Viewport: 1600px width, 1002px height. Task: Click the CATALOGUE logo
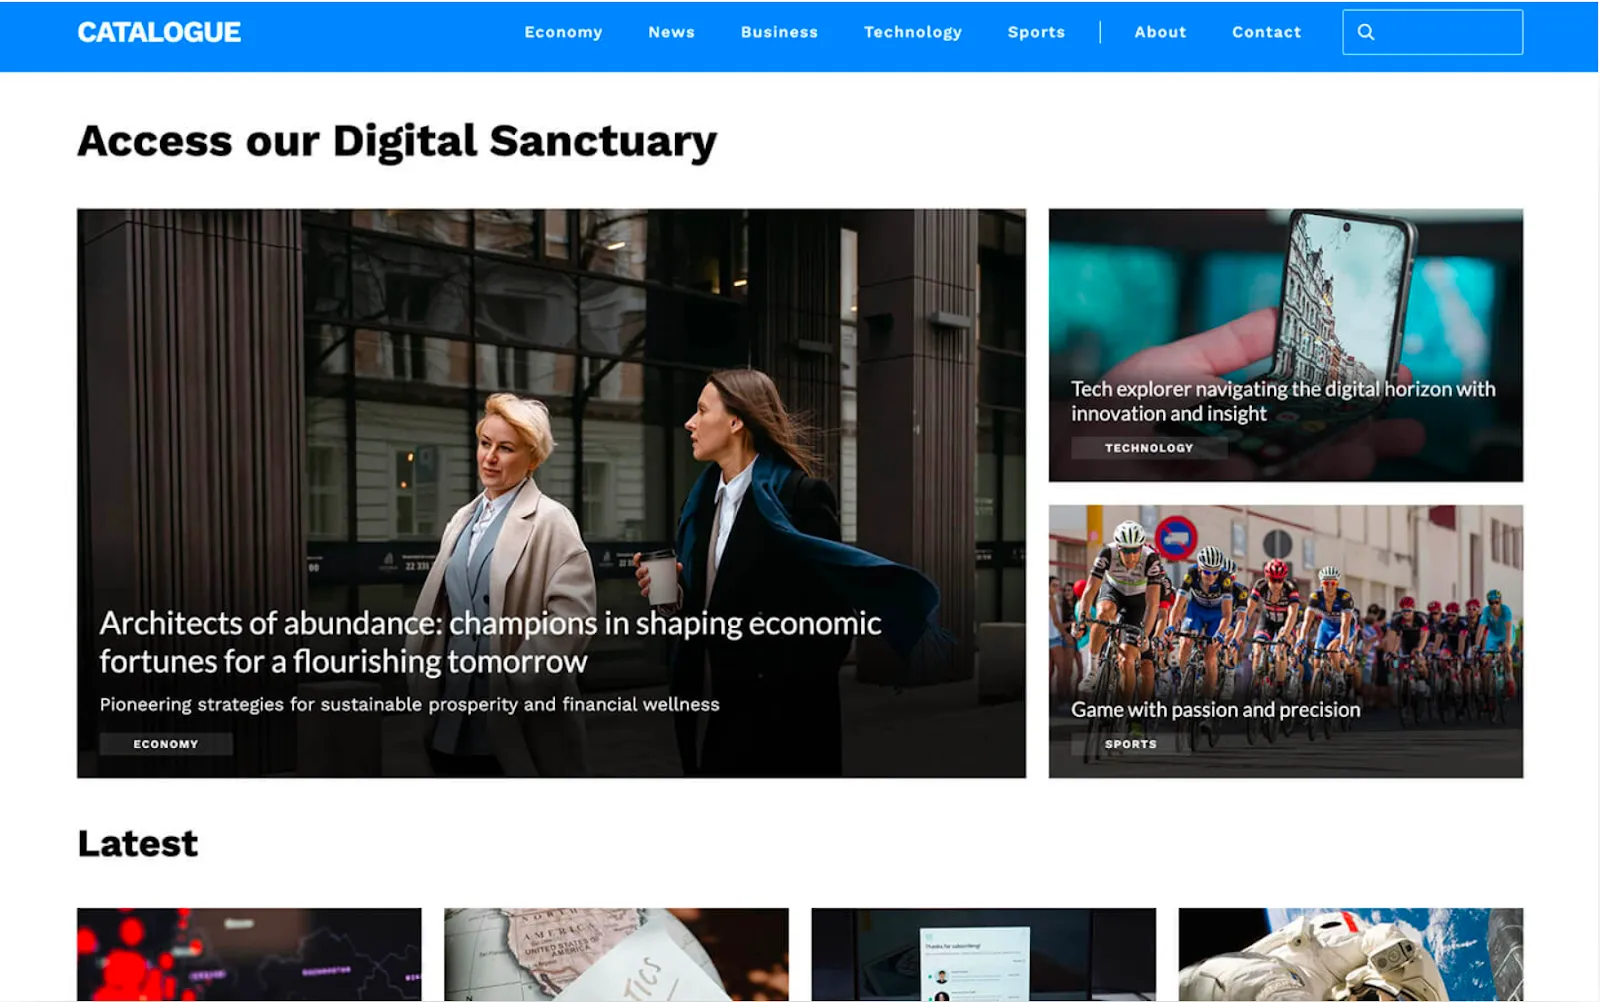click(159, 32)
